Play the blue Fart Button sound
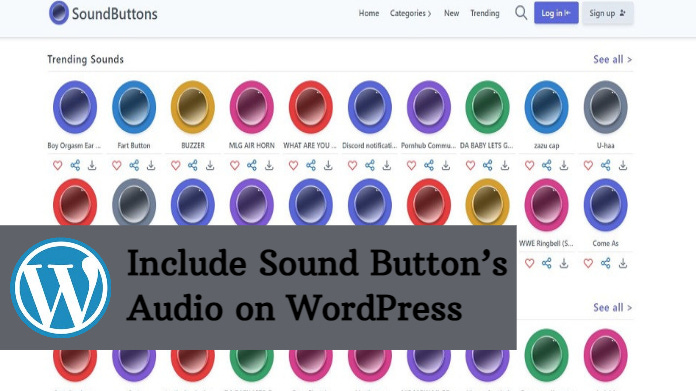The height and width of the screenshot is (391, 696). 134,107
